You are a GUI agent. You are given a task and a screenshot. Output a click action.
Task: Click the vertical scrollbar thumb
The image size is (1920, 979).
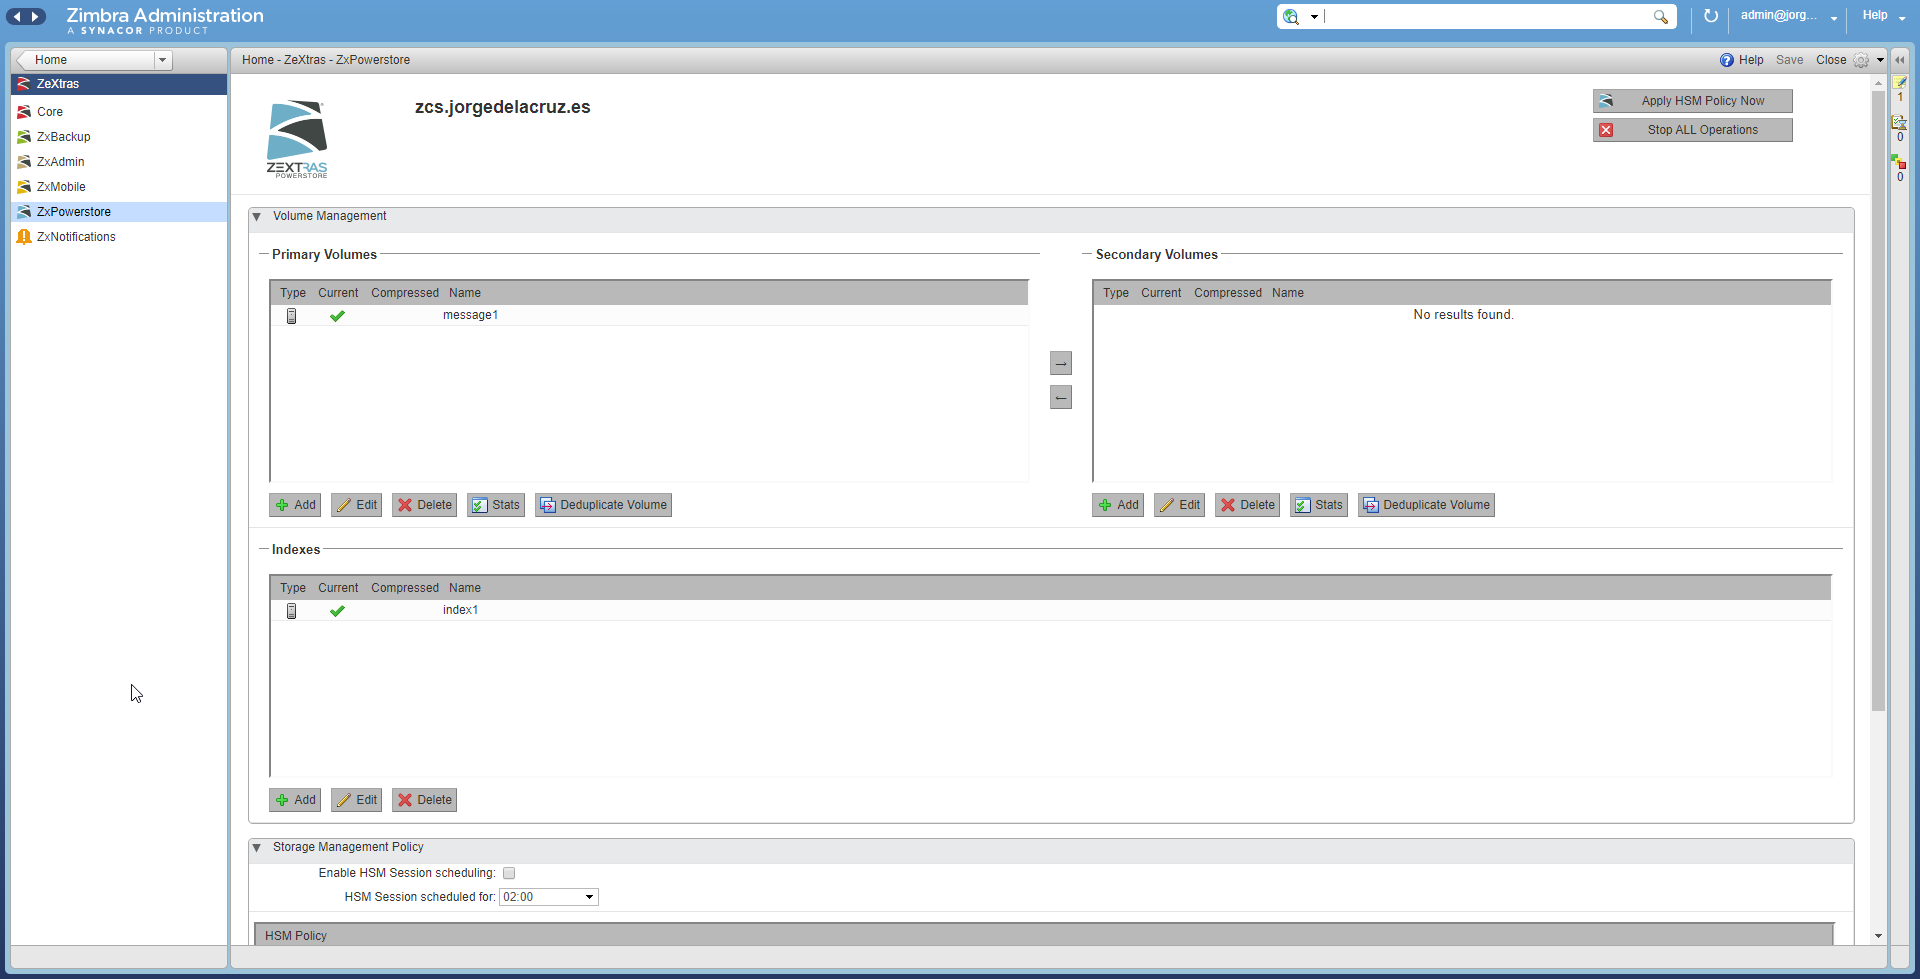click(x=1879, y=400)
